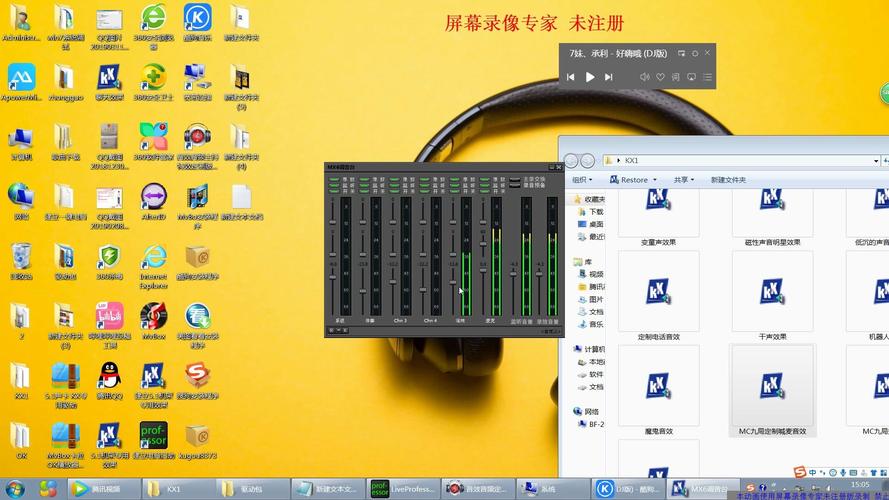This screenshot has height=500, width=889.
Task: Open the Administrator folder on the desktop
Action: pos(22,23)
